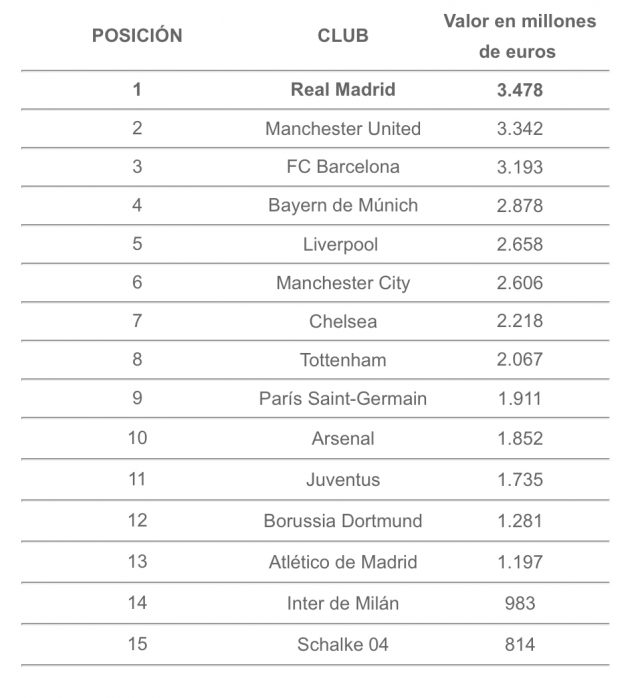Select the Arsenal club name
Image resolution: width=640 pixels, height=698 pixels.
coord(343,439)
